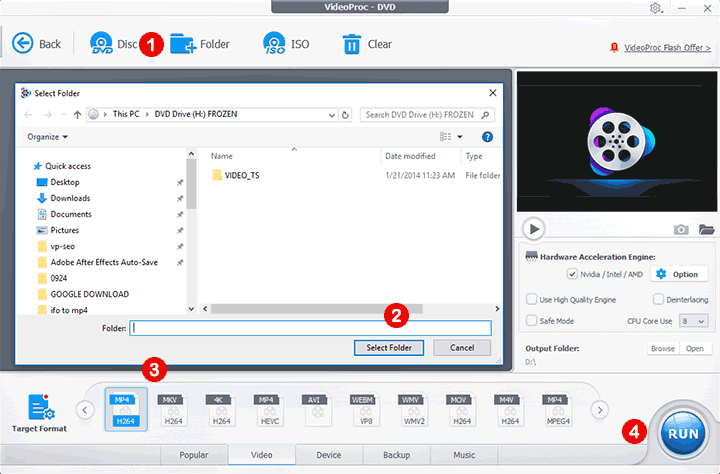This screenshot has width=720, height=474.
Task: Select 4K H264 format
Action: point(222,409)
